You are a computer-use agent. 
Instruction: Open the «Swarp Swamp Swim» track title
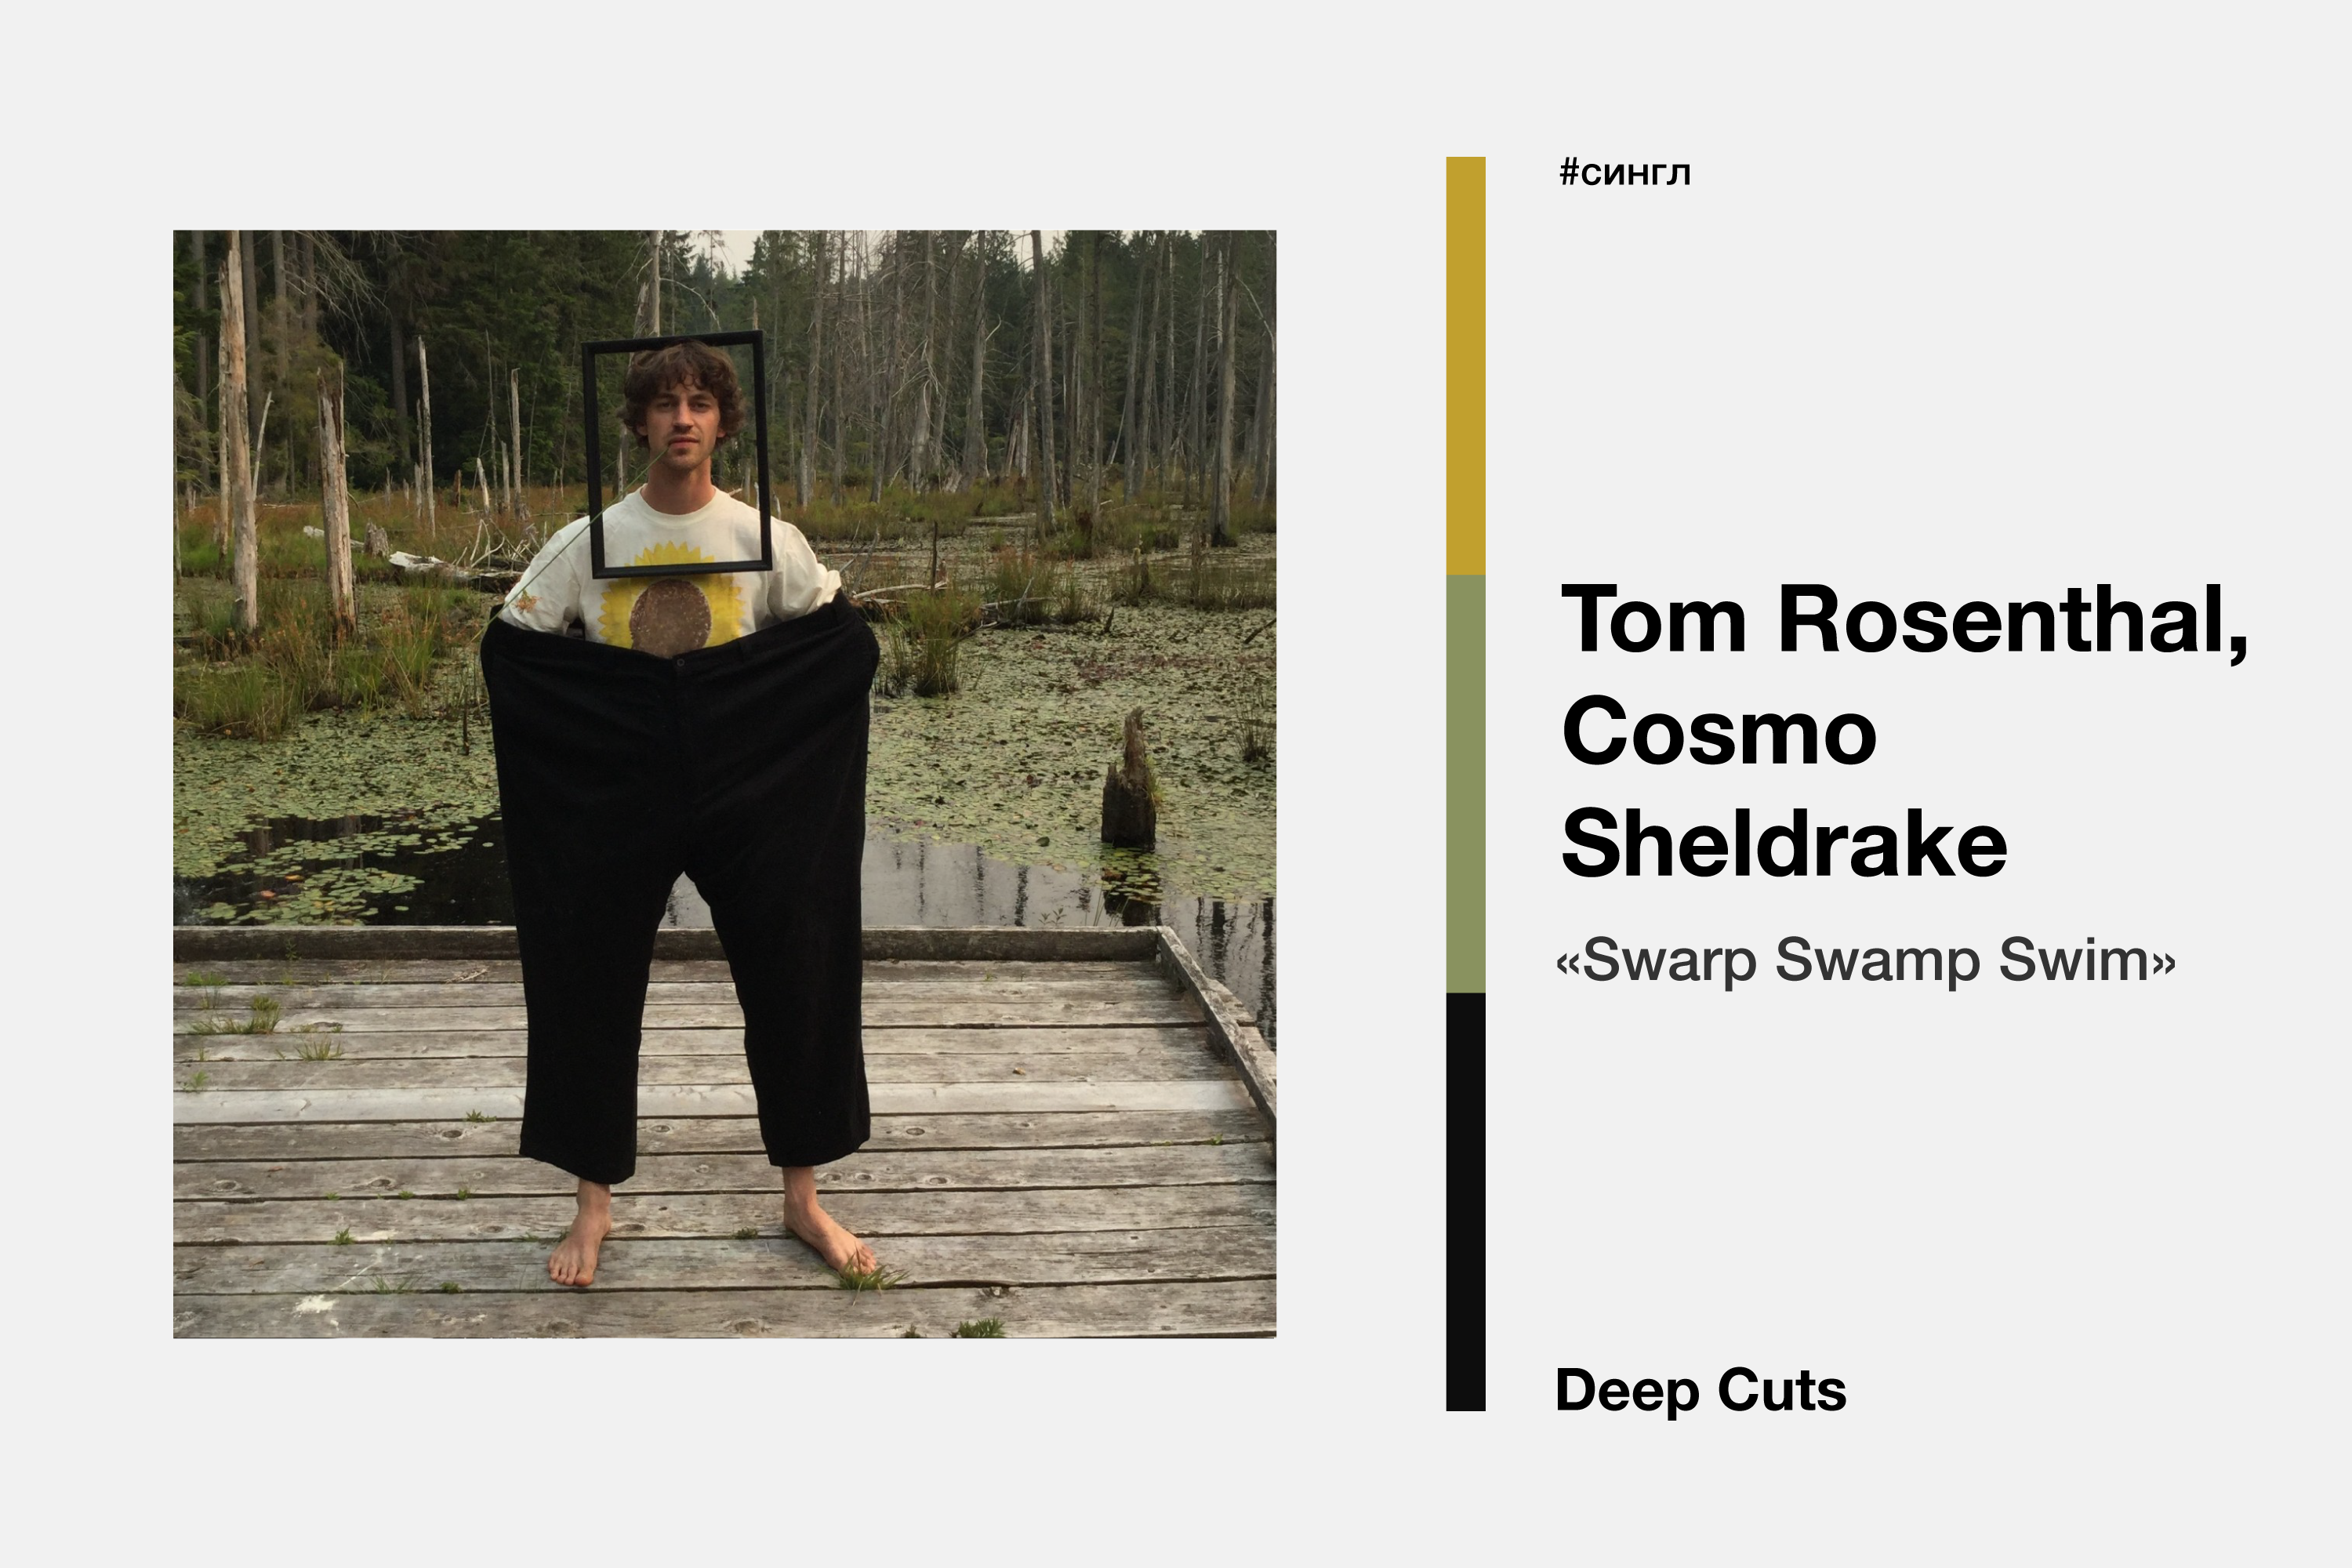pyautogui.click(x=1865, y=960)
